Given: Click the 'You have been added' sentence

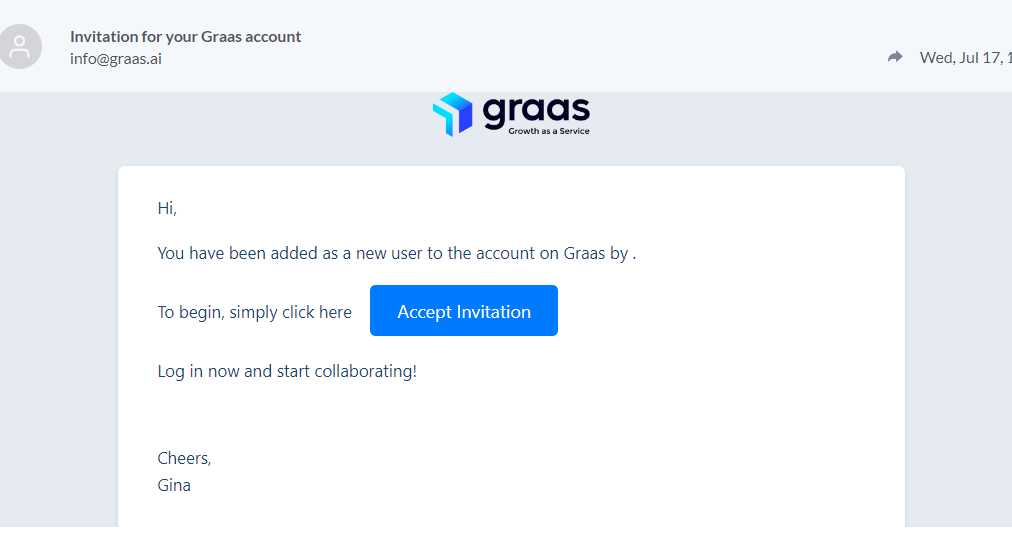Looking at the screenshot, I should (396, 253).
